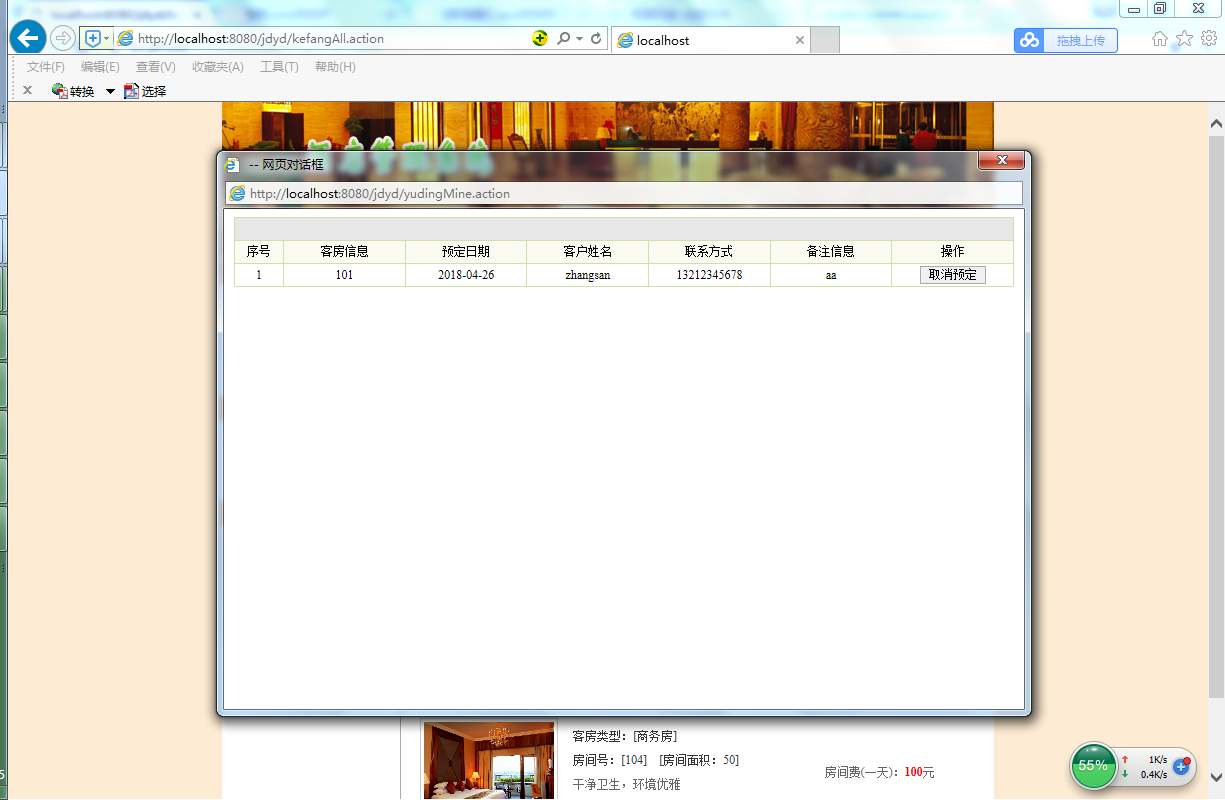Expand the 转换 dropdown arrow
This screenshot has width=1225, height=800.
[110, 91]
